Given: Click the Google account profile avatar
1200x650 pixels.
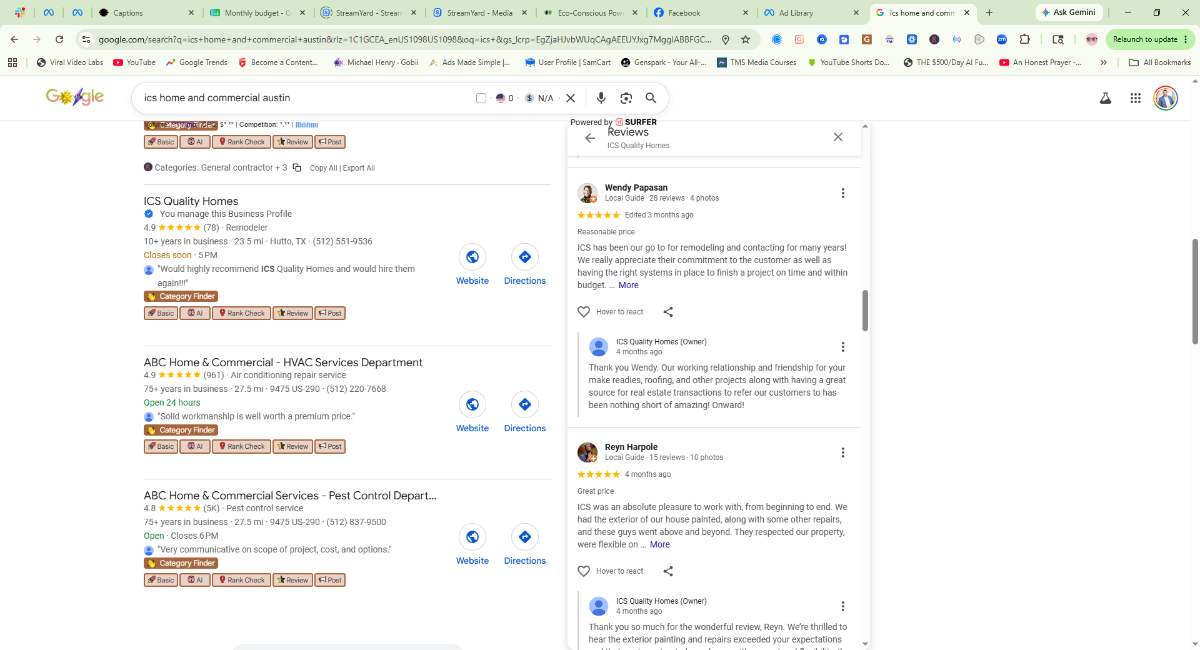Looking at the screenshot, I should pyautogui.click(x=1165, y=98).
